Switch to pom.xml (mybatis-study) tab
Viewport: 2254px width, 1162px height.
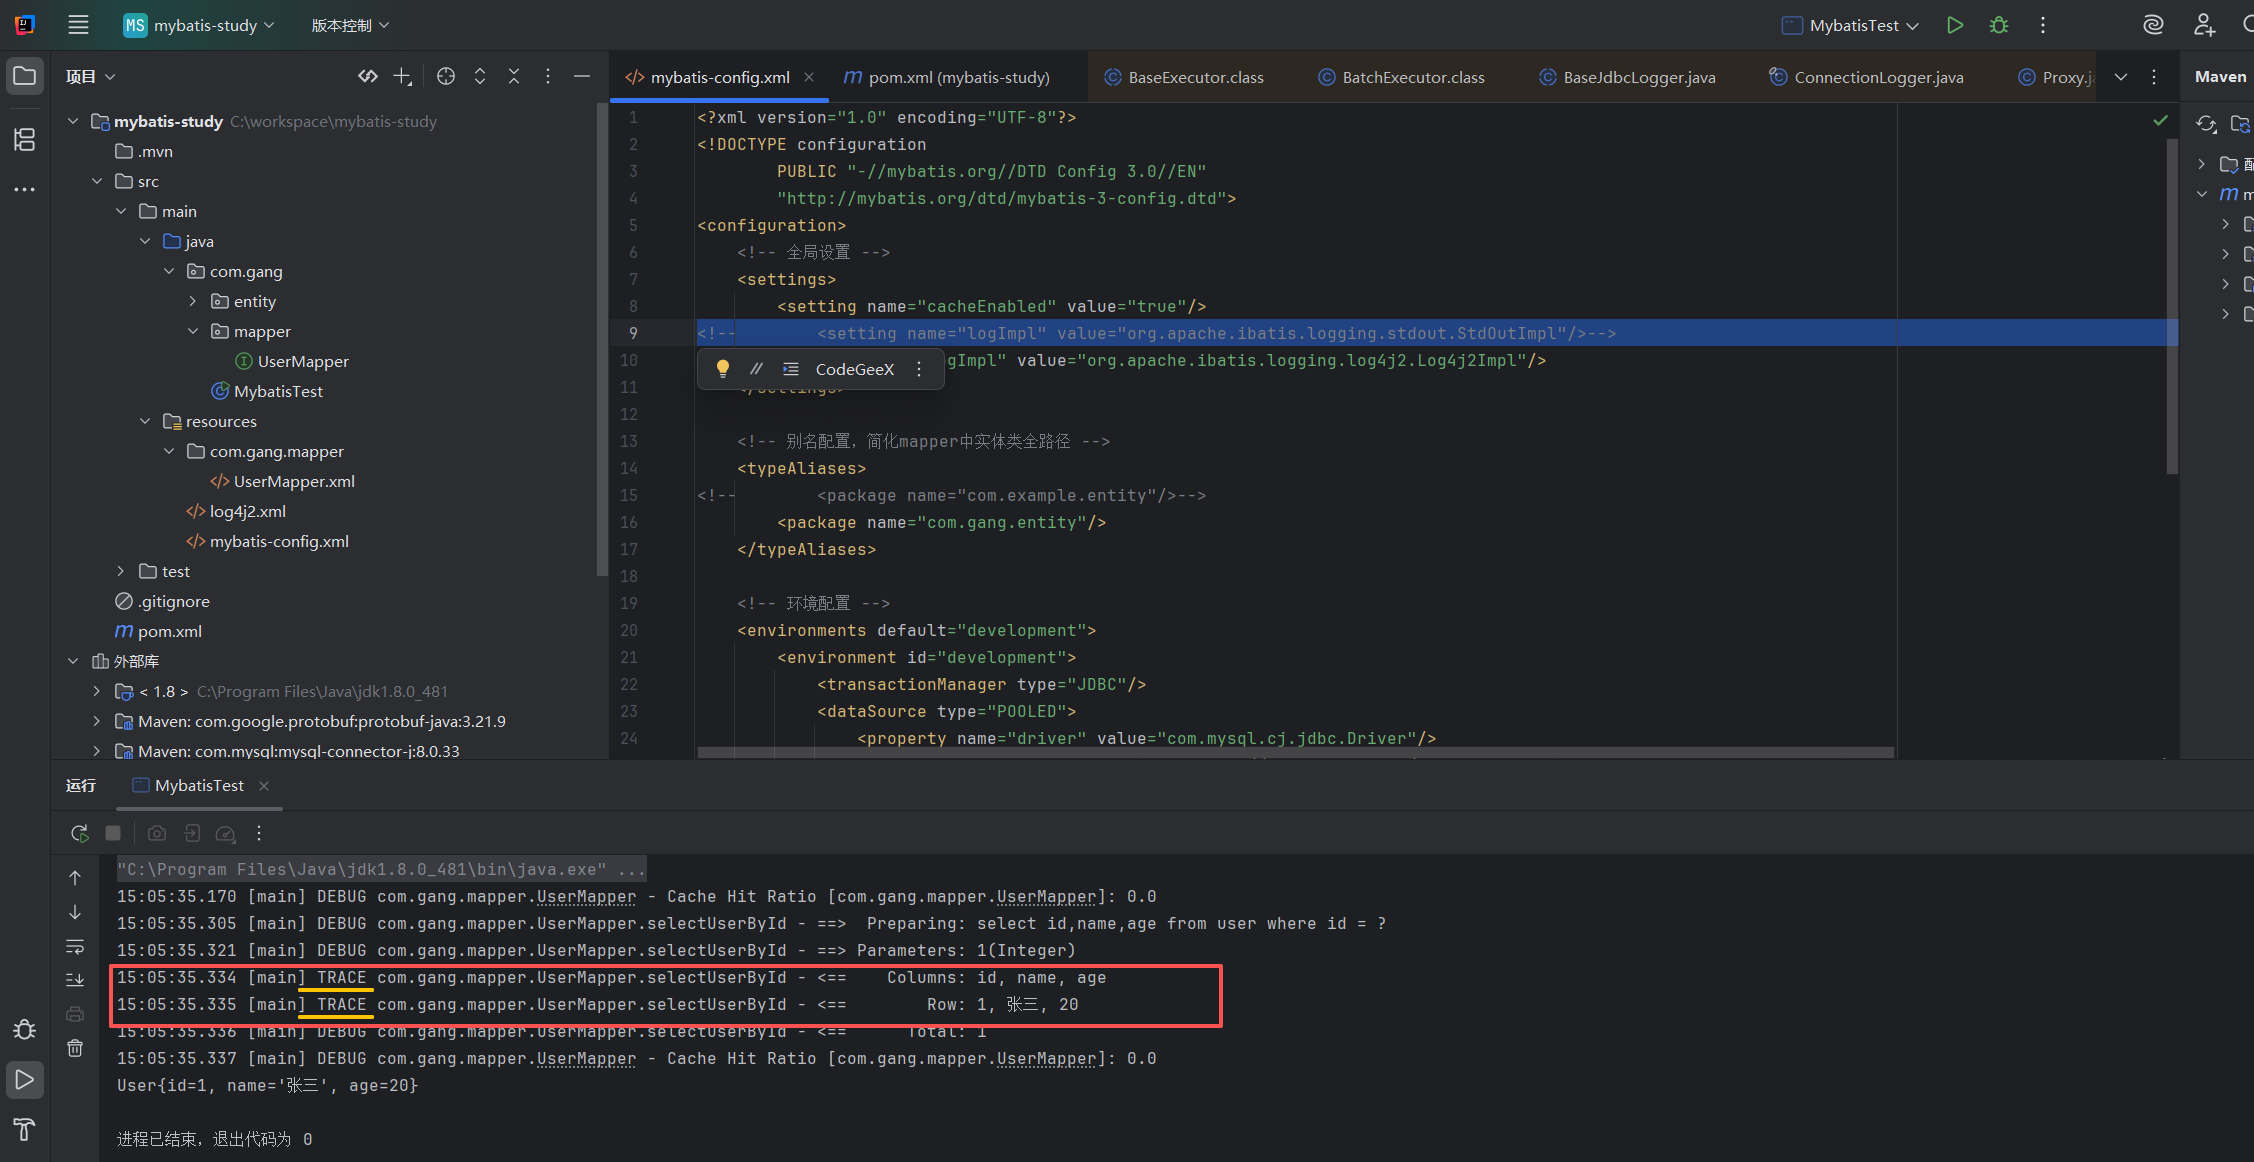click(947, 77)
